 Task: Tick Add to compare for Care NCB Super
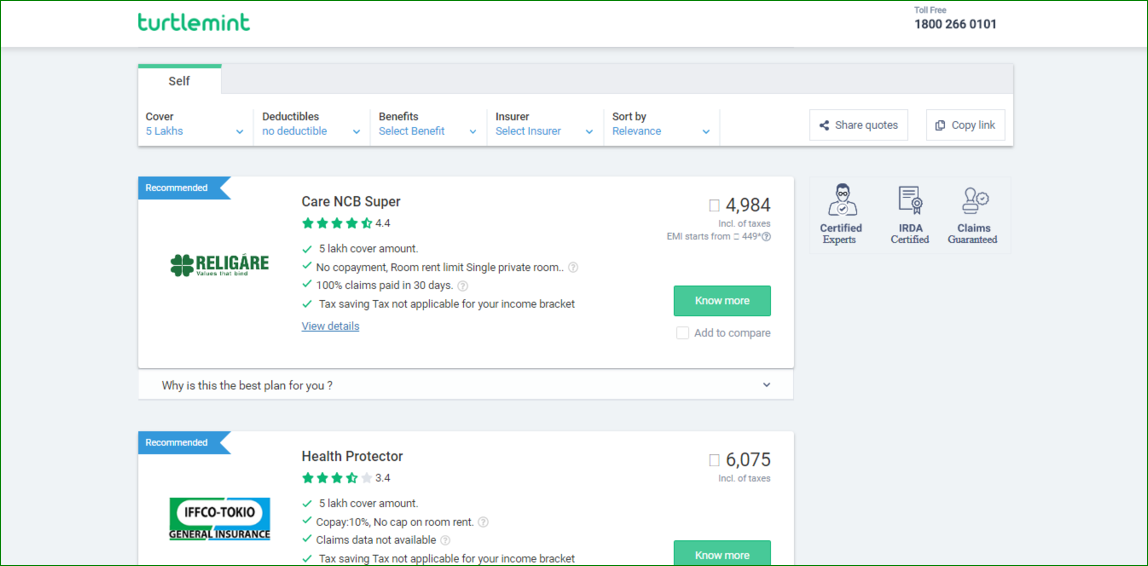[x=682, y=333]
